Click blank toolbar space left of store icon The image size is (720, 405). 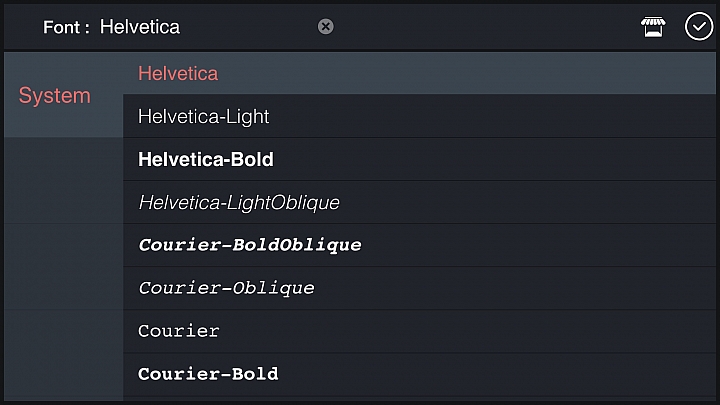pos(487,27)
